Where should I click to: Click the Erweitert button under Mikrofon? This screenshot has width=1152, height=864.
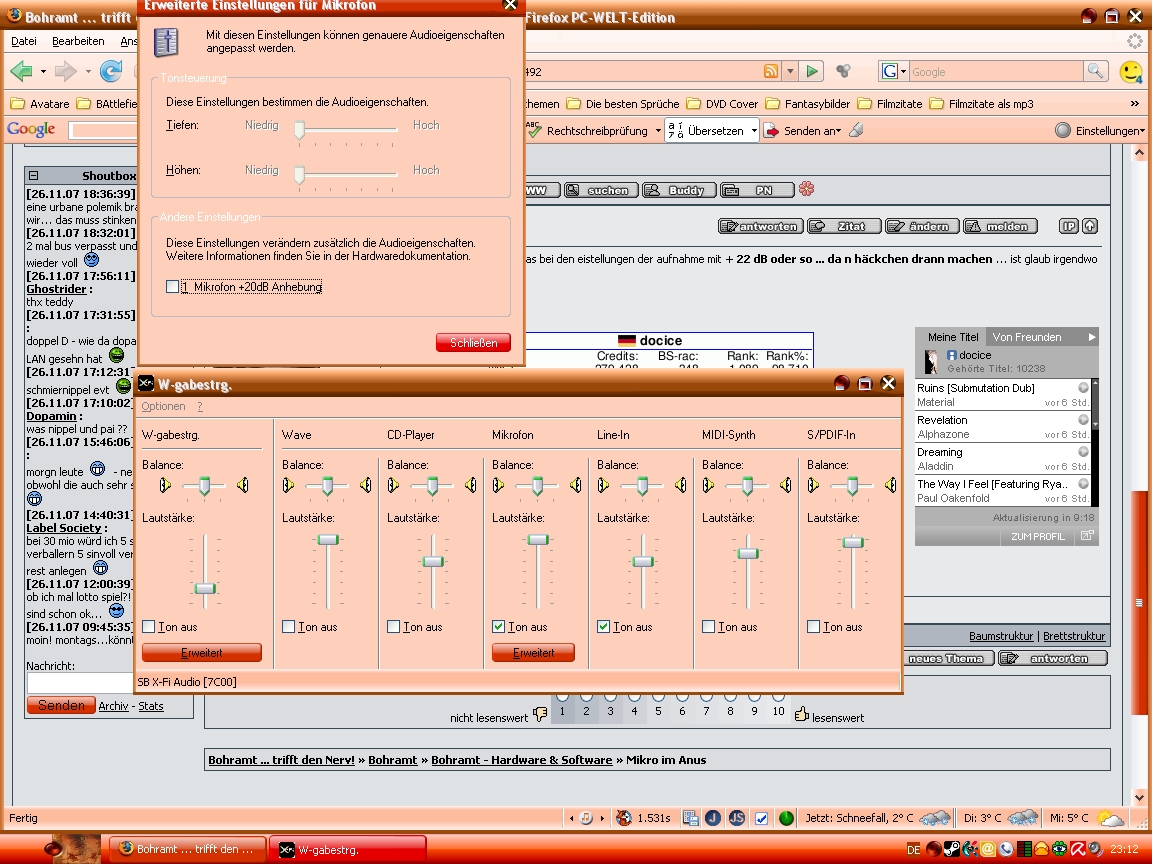533,653
